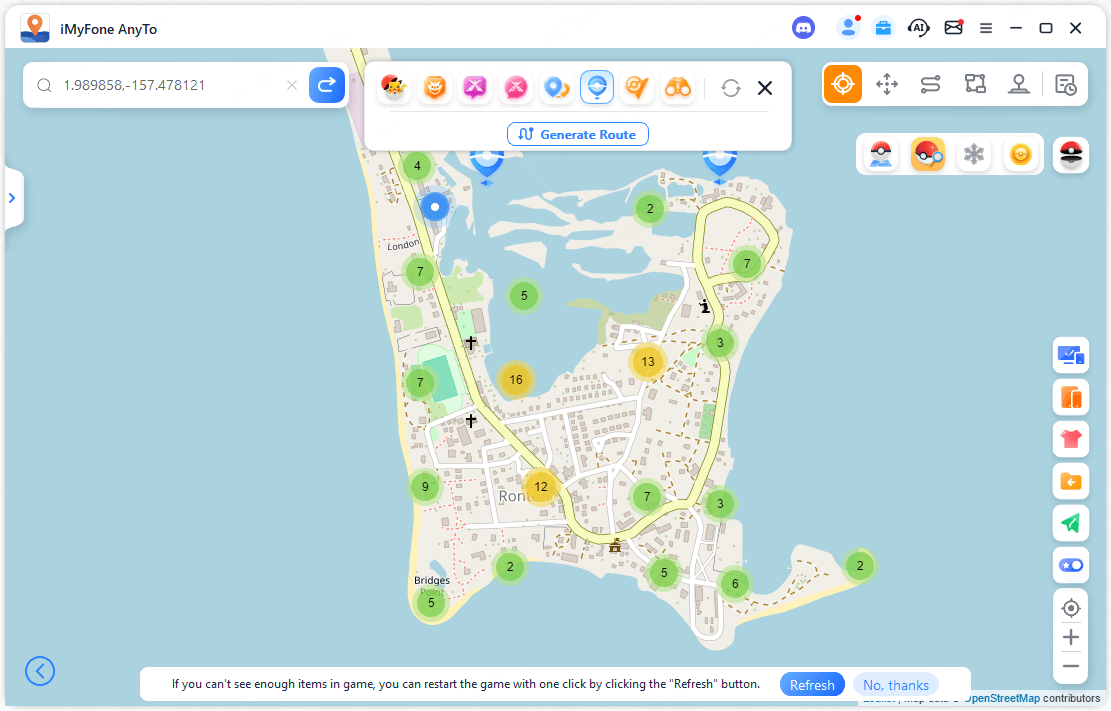Click the gold Pokecoin icon
Screen dimensions: 1111x711
tap(1020, 155)
